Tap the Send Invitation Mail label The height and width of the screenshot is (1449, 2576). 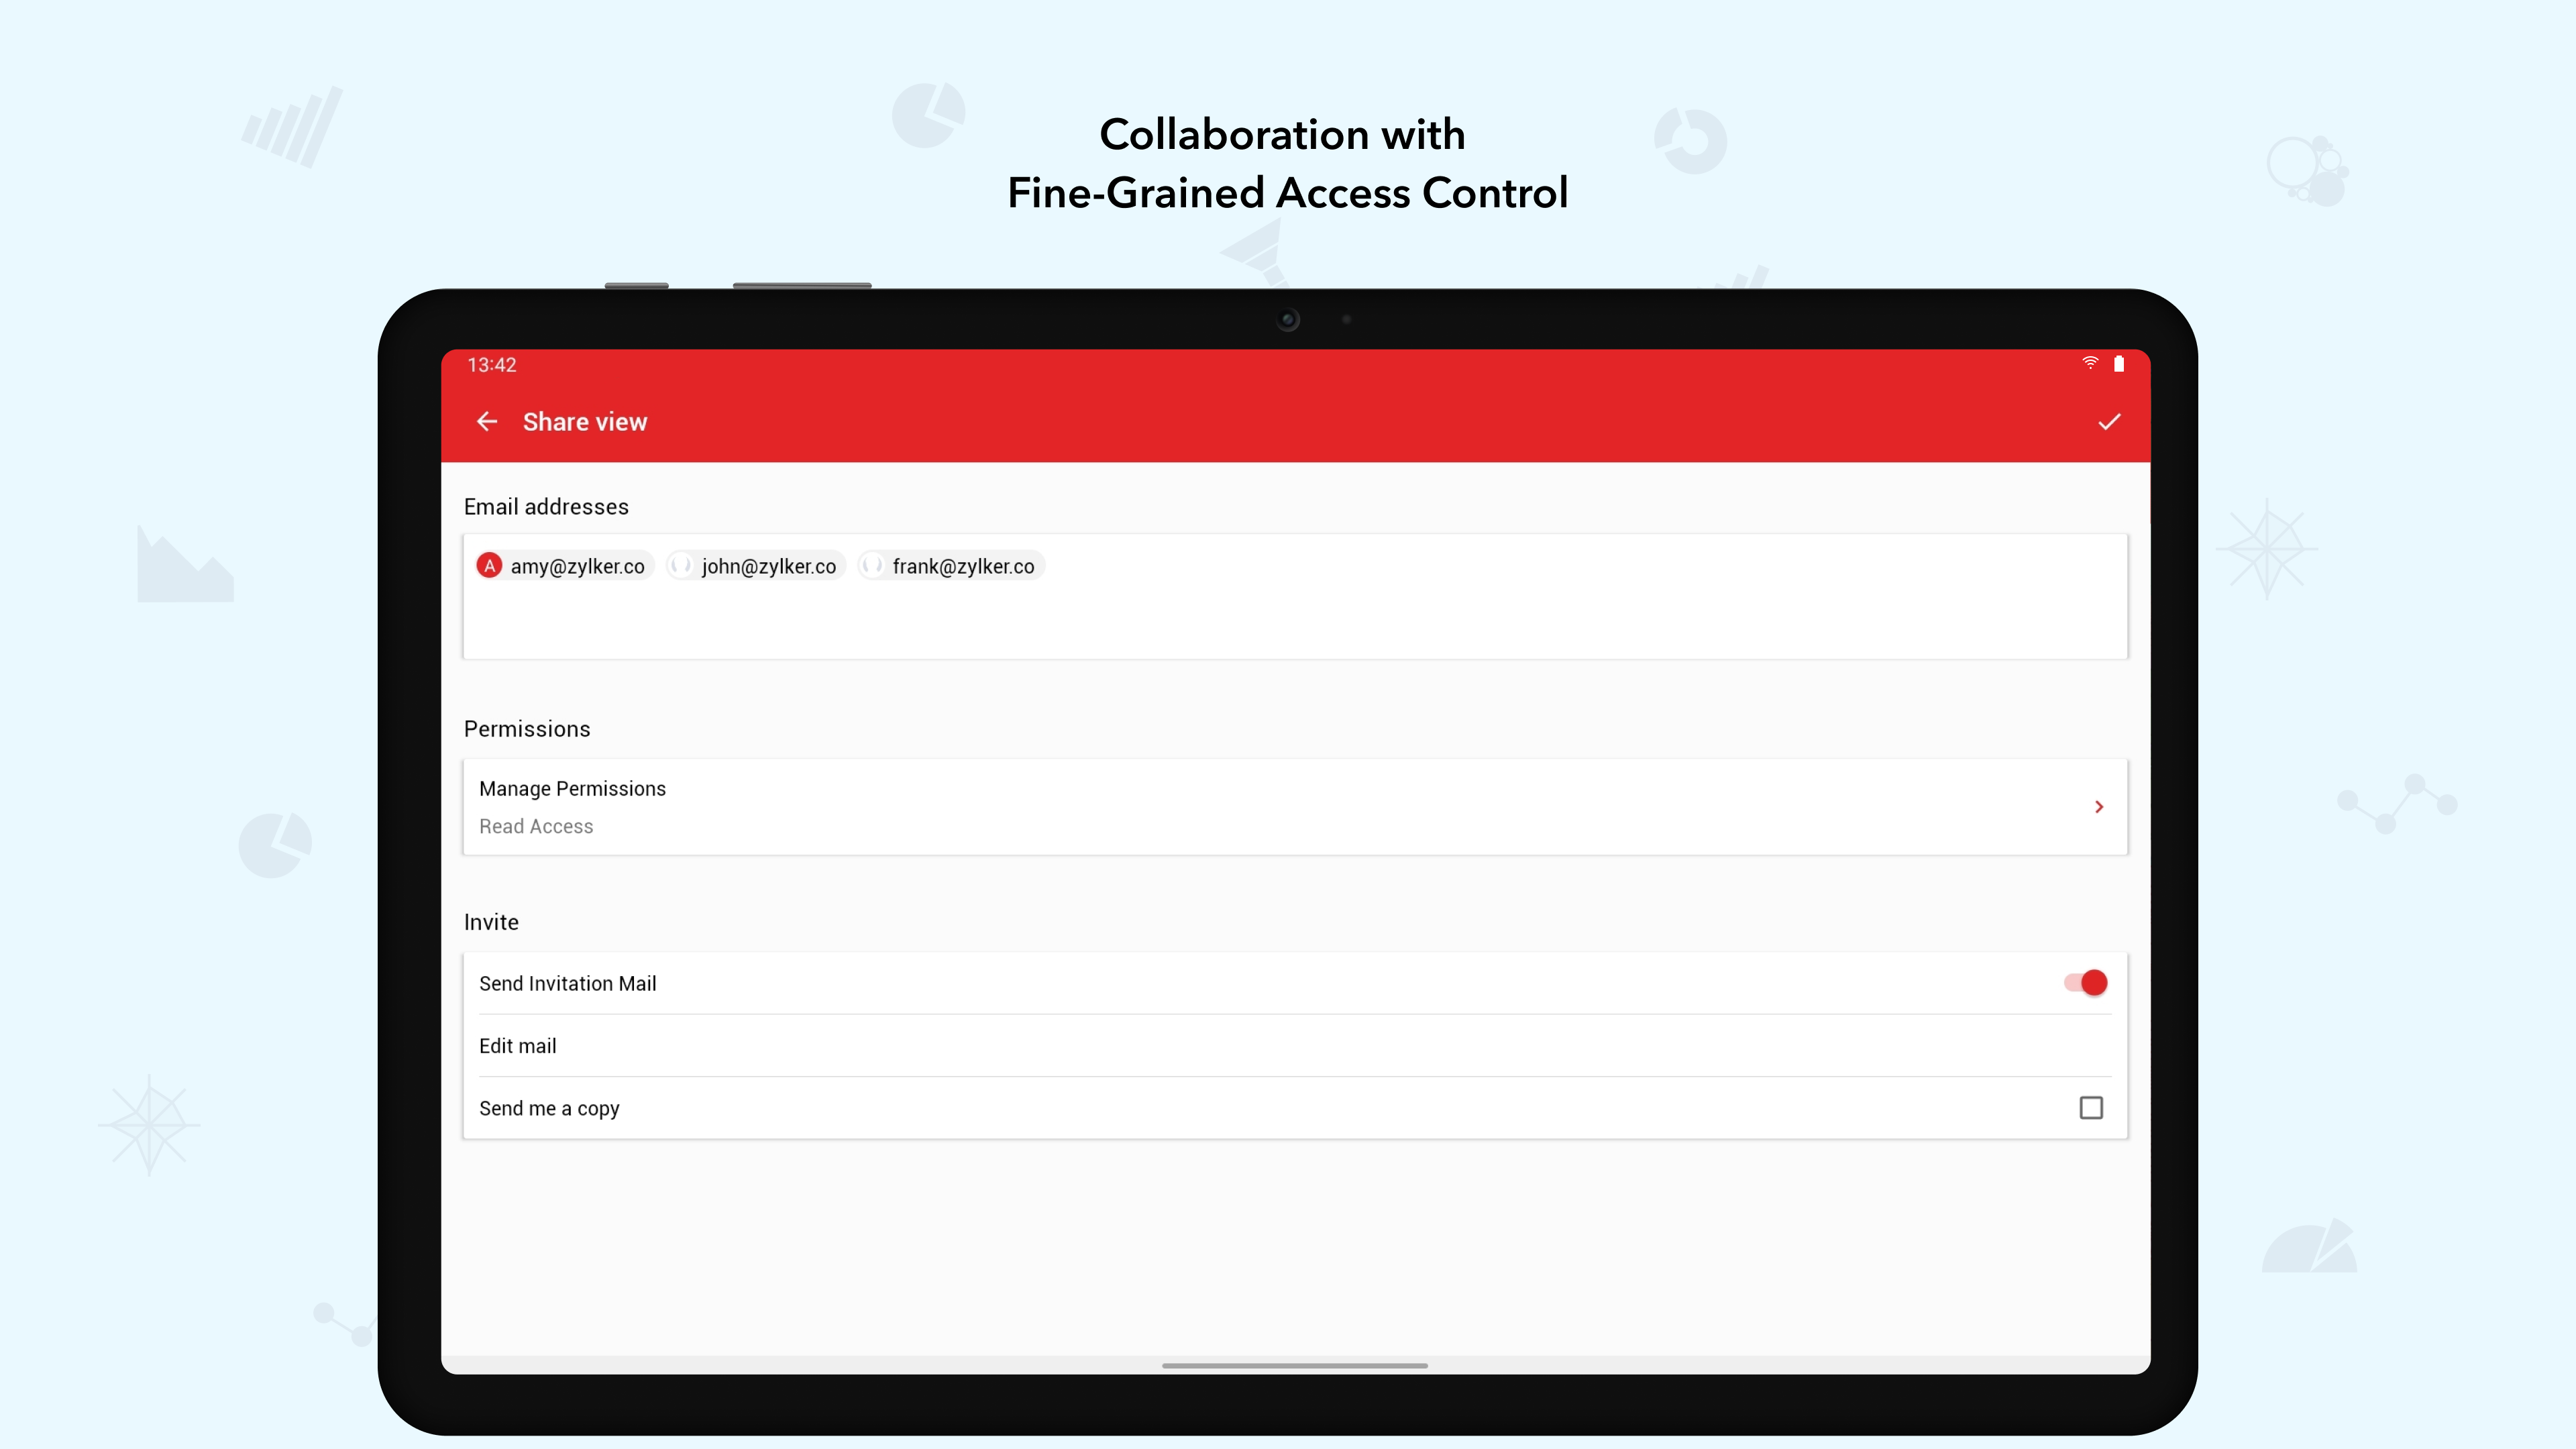pyautogui.click(x=568, y=984)
